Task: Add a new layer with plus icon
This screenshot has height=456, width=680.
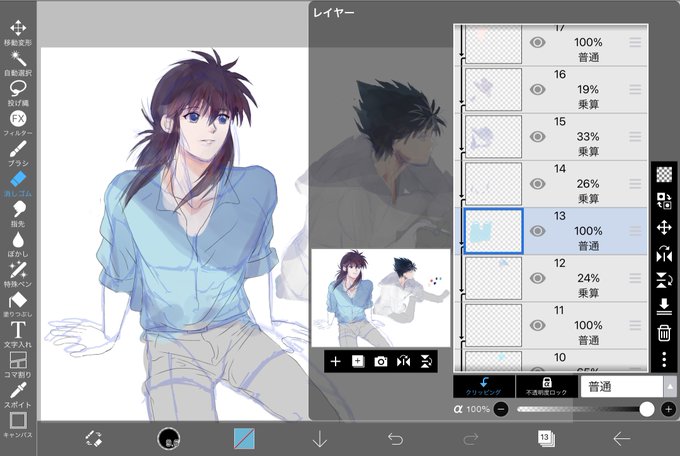Action: point(335,361)
